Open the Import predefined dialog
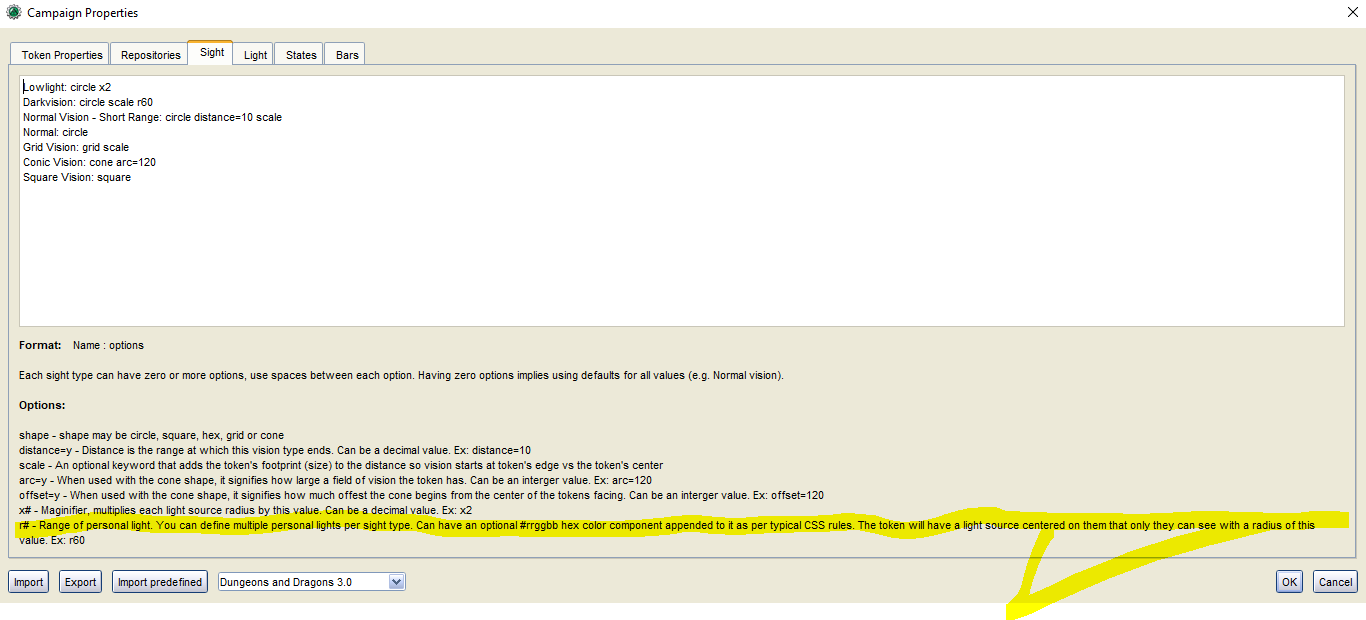This screenshot has height=620, width=1366. [x=159, y=581]
